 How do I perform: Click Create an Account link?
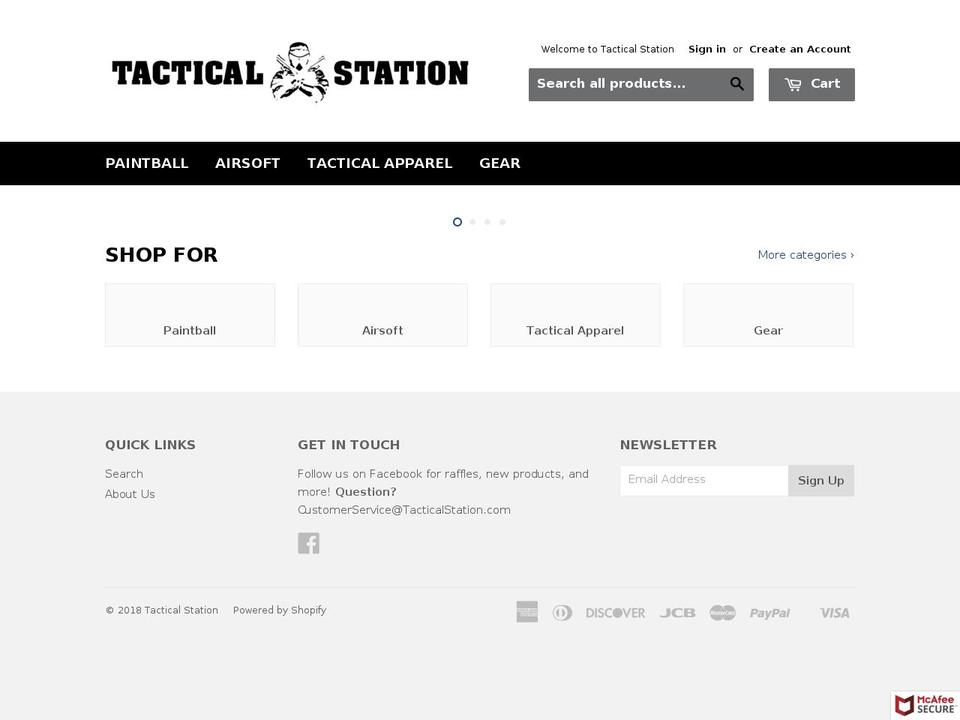point(800,49)
